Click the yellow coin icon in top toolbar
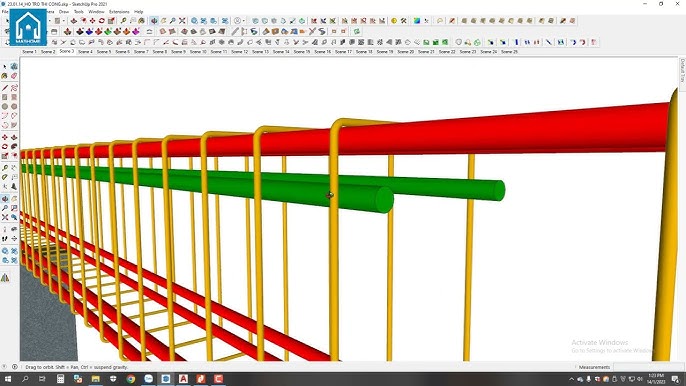686x386 pixels. (394, 21)
